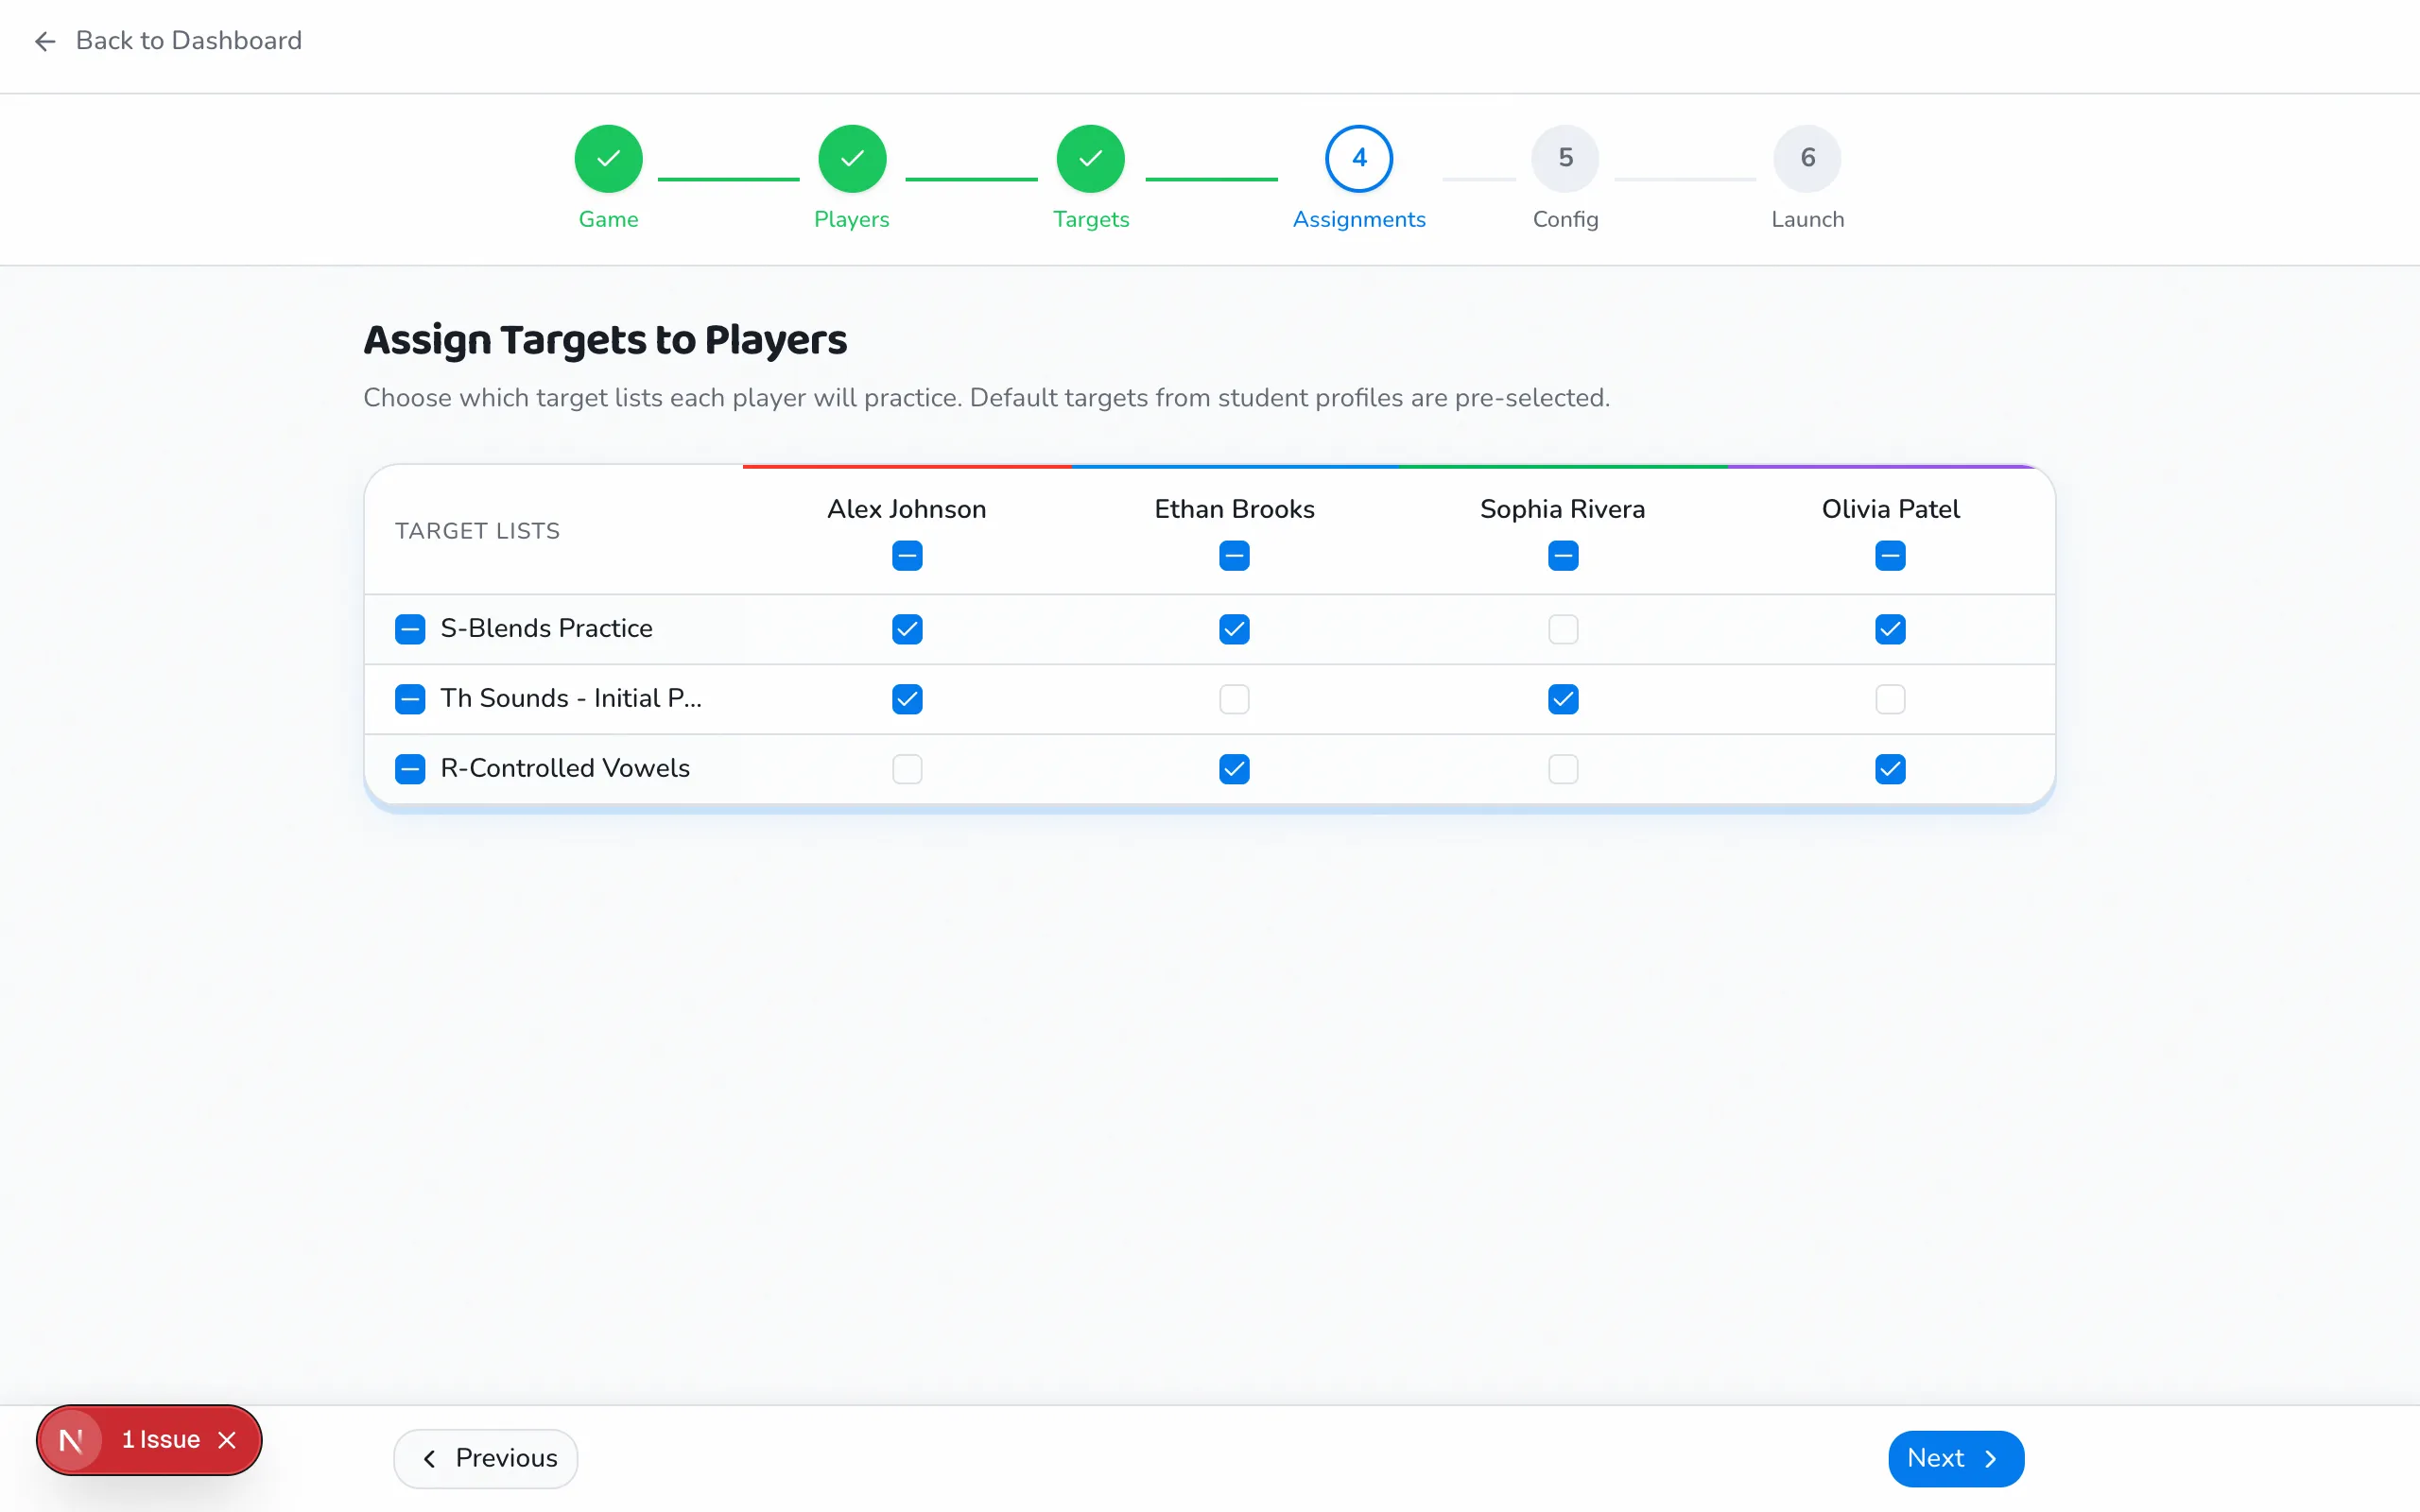The image size is (2420, 1512).
Task: Open the completed Players step
Action: (x=852, y=158)
